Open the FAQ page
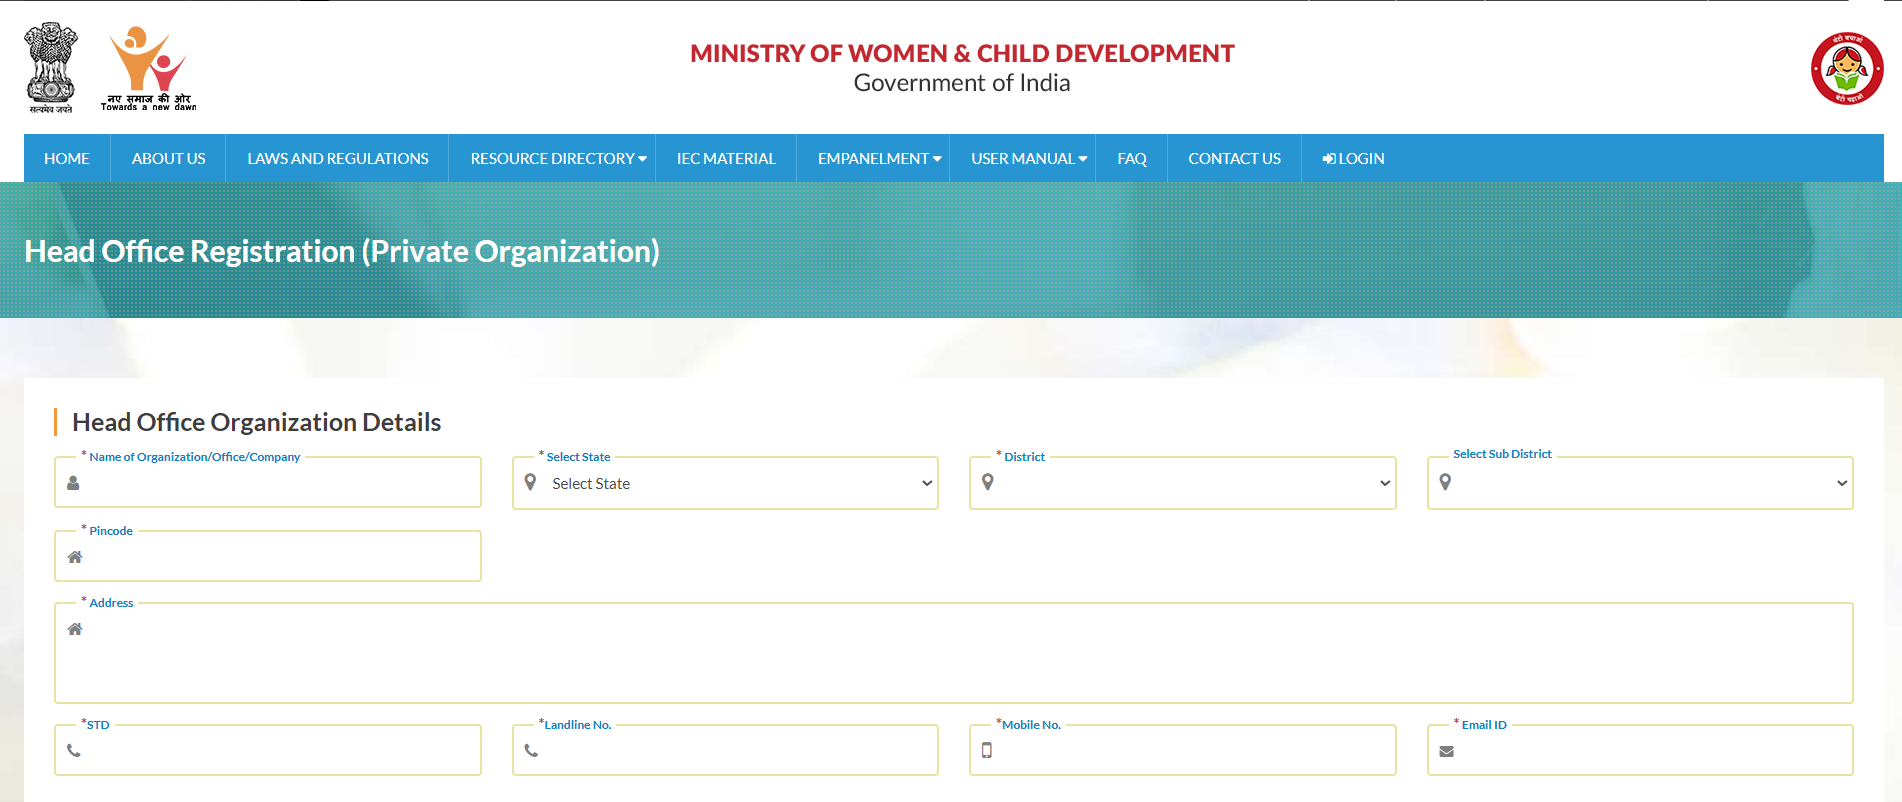The height and width of the screenshot is (802, 1902). tap(1131, 159)
